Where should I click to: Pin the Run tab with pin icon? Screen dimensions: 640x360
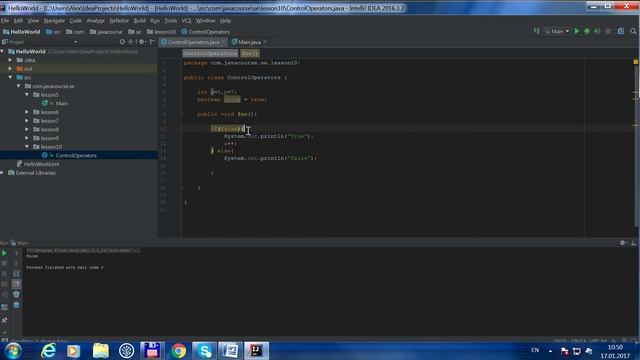(x=4, y=320)
